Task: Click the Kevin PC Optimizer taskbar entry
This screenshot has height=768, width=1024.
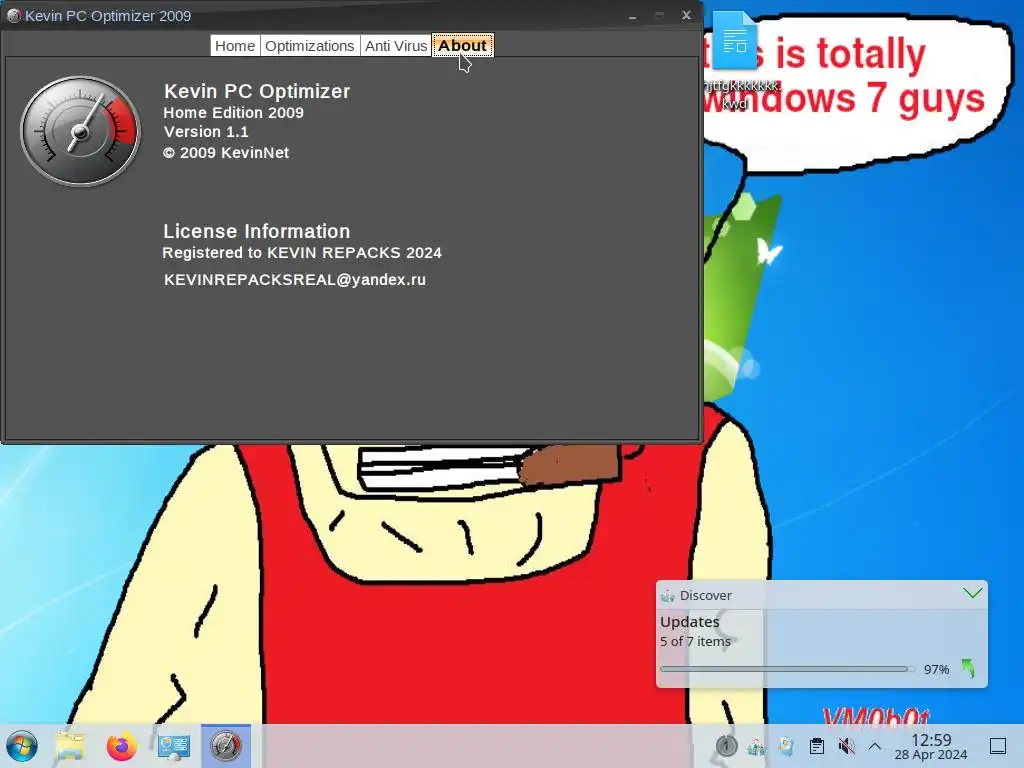Action: click(x=225, y=746)
